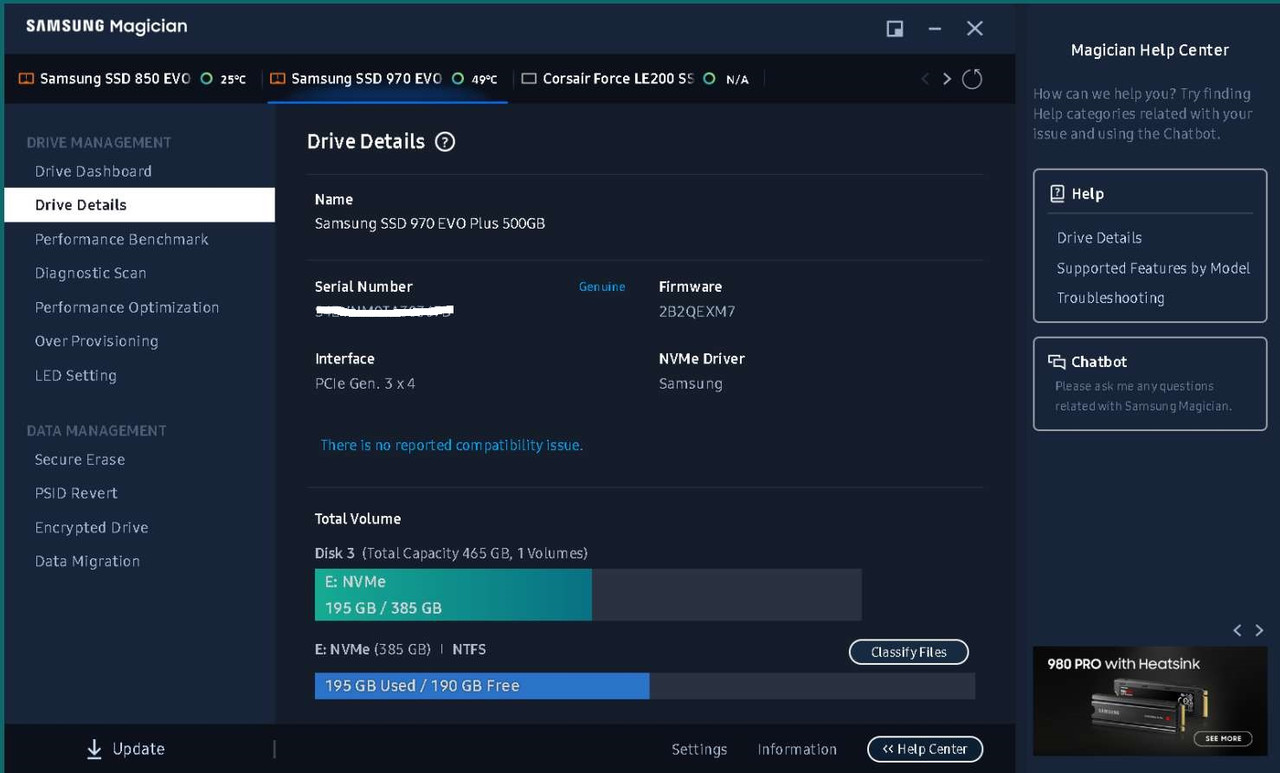This screenshot has height=773, width=1280.
Task: Minimize the Samsung Magician window
Action: [935, 29]
